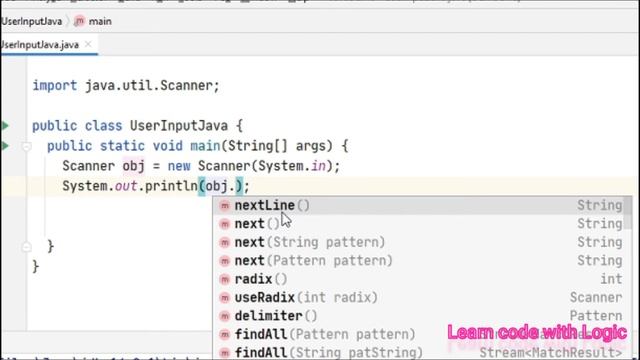The width and height of the screenshot is (640, 360).
Task: Collapse main method with fold toggle
Action: 27,146
